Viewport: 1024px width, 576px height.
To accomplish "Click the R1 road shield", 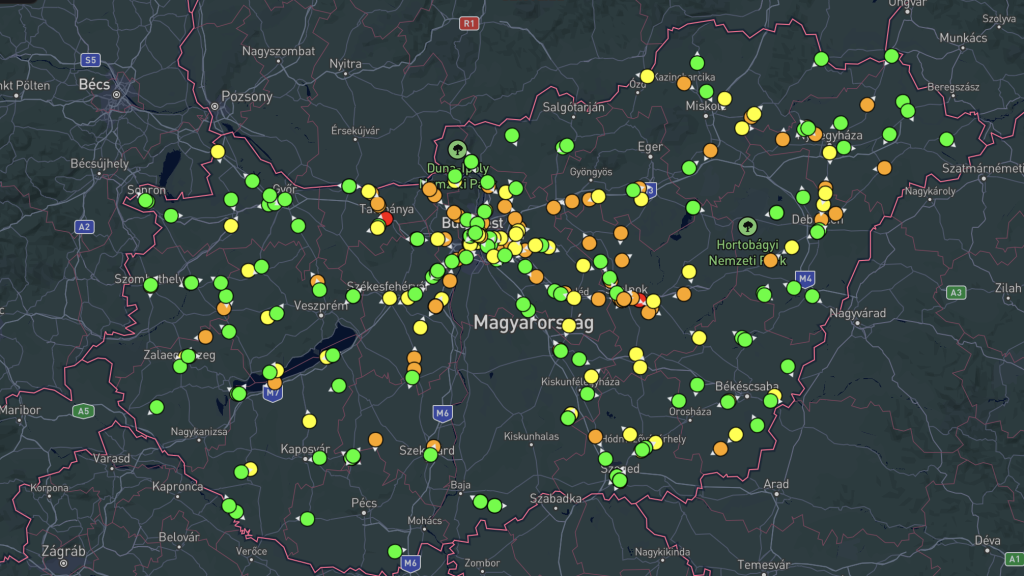I will click(469, 22).
